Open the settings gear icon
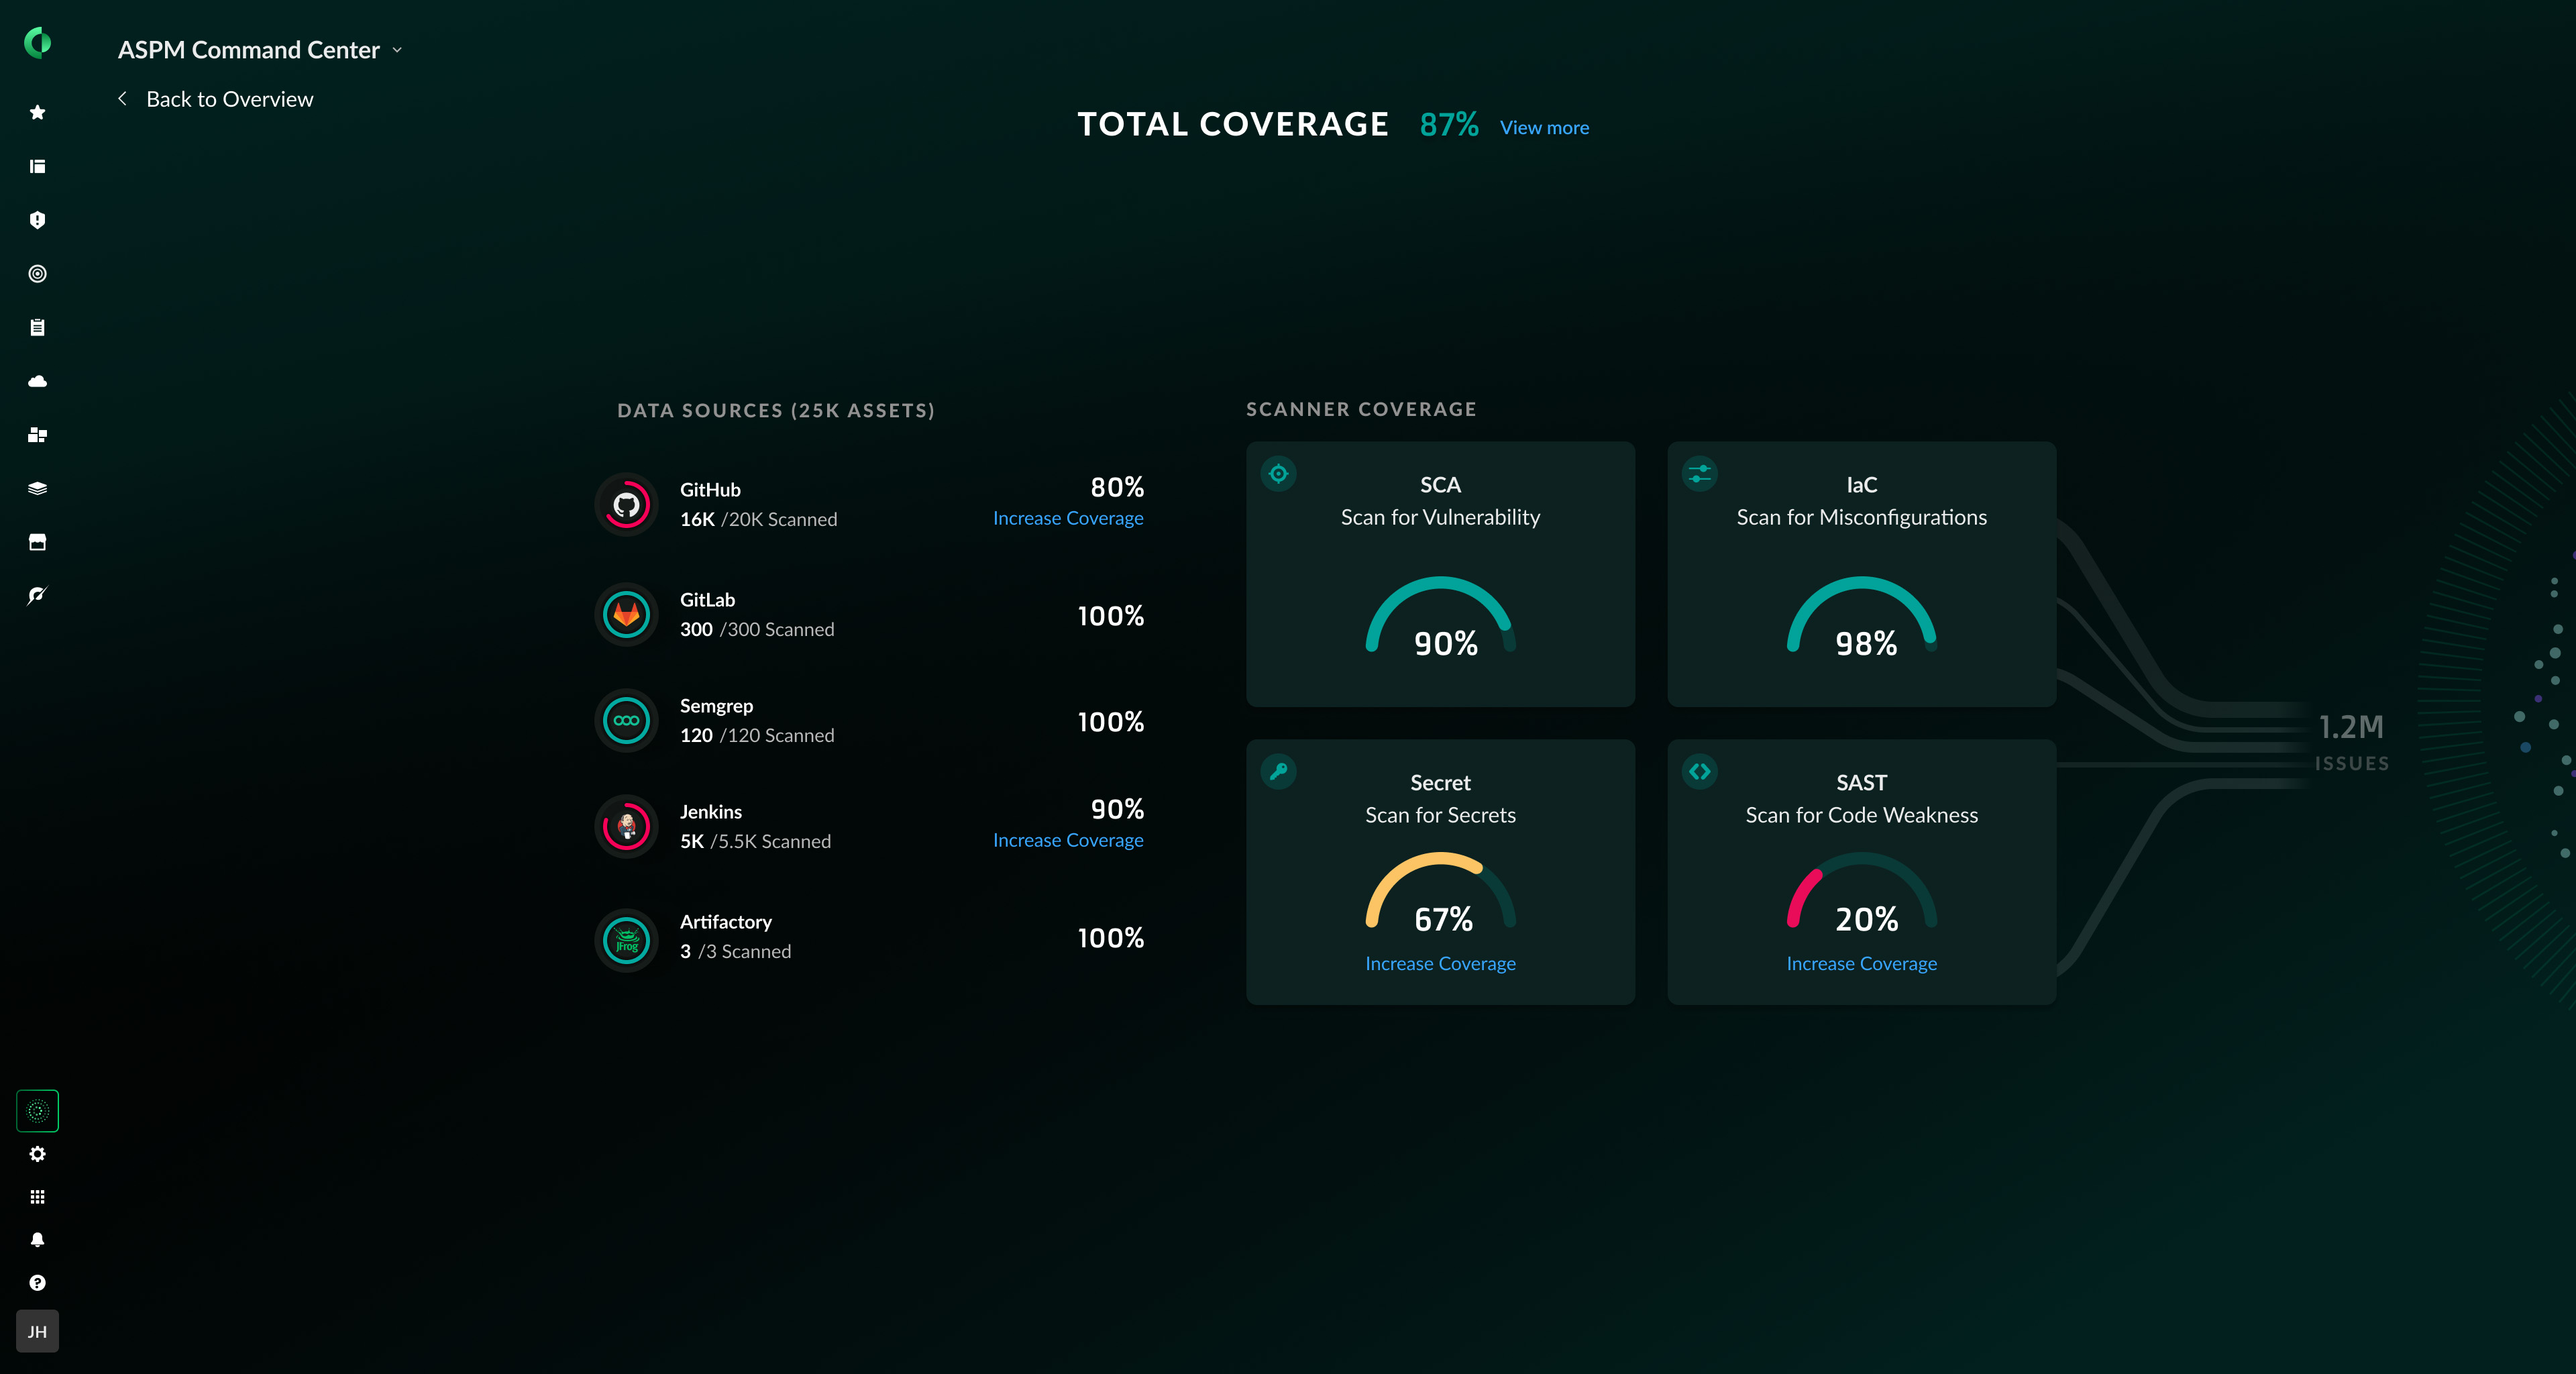 tap(37, 1154)
